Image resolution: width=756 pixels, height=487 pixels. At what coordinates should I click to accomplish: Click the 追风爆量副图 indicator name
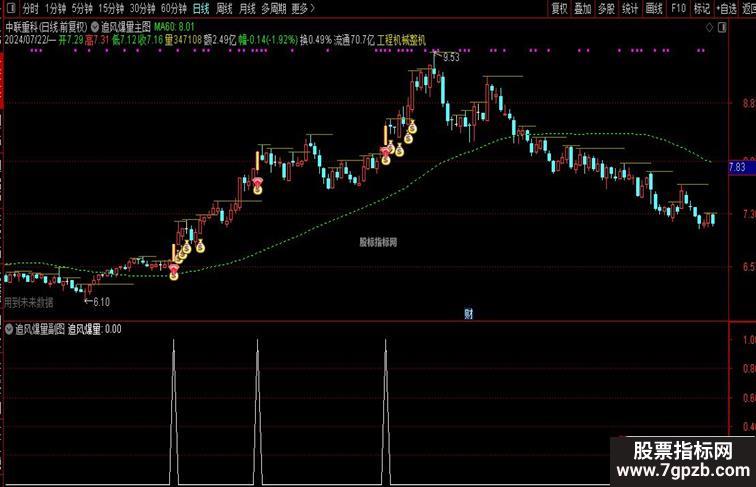pos(40,329)
